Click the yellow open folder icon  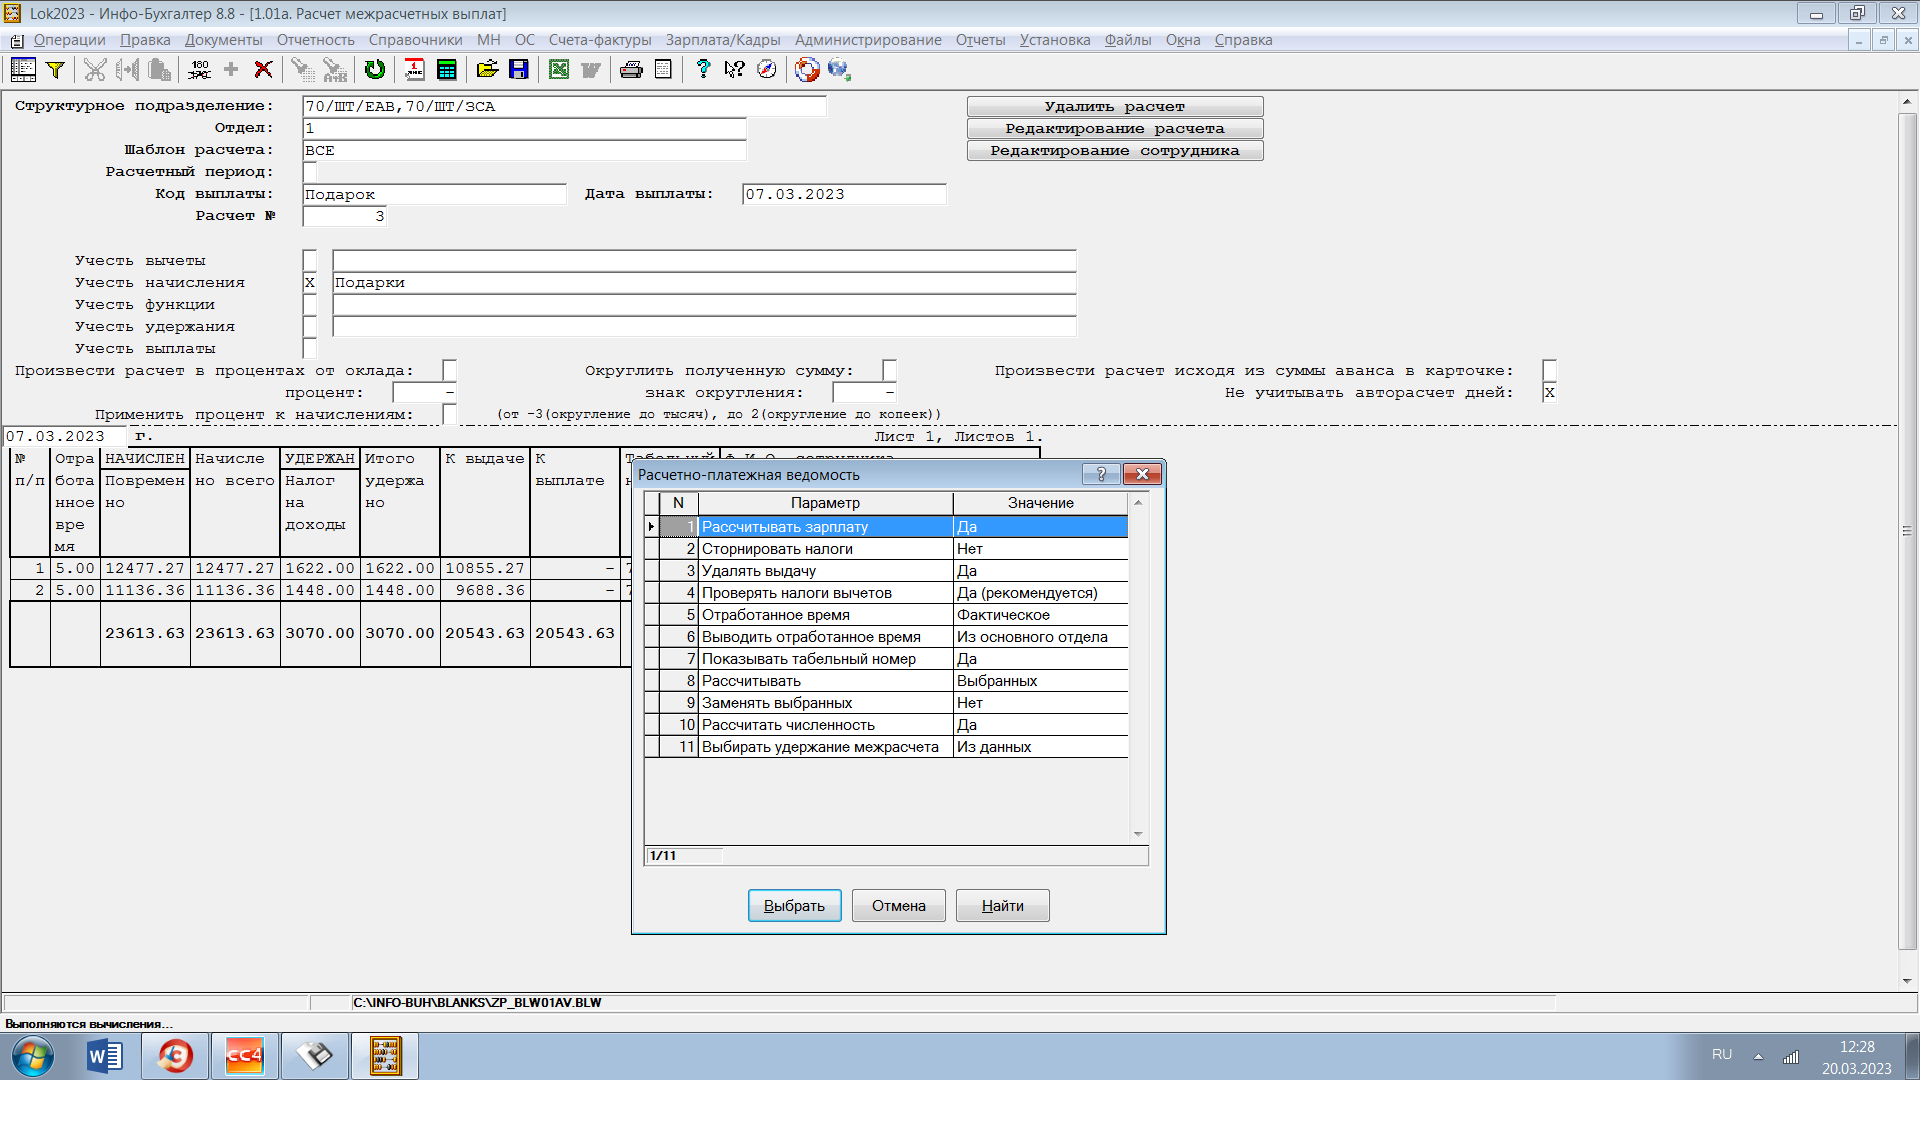(487, 69)
